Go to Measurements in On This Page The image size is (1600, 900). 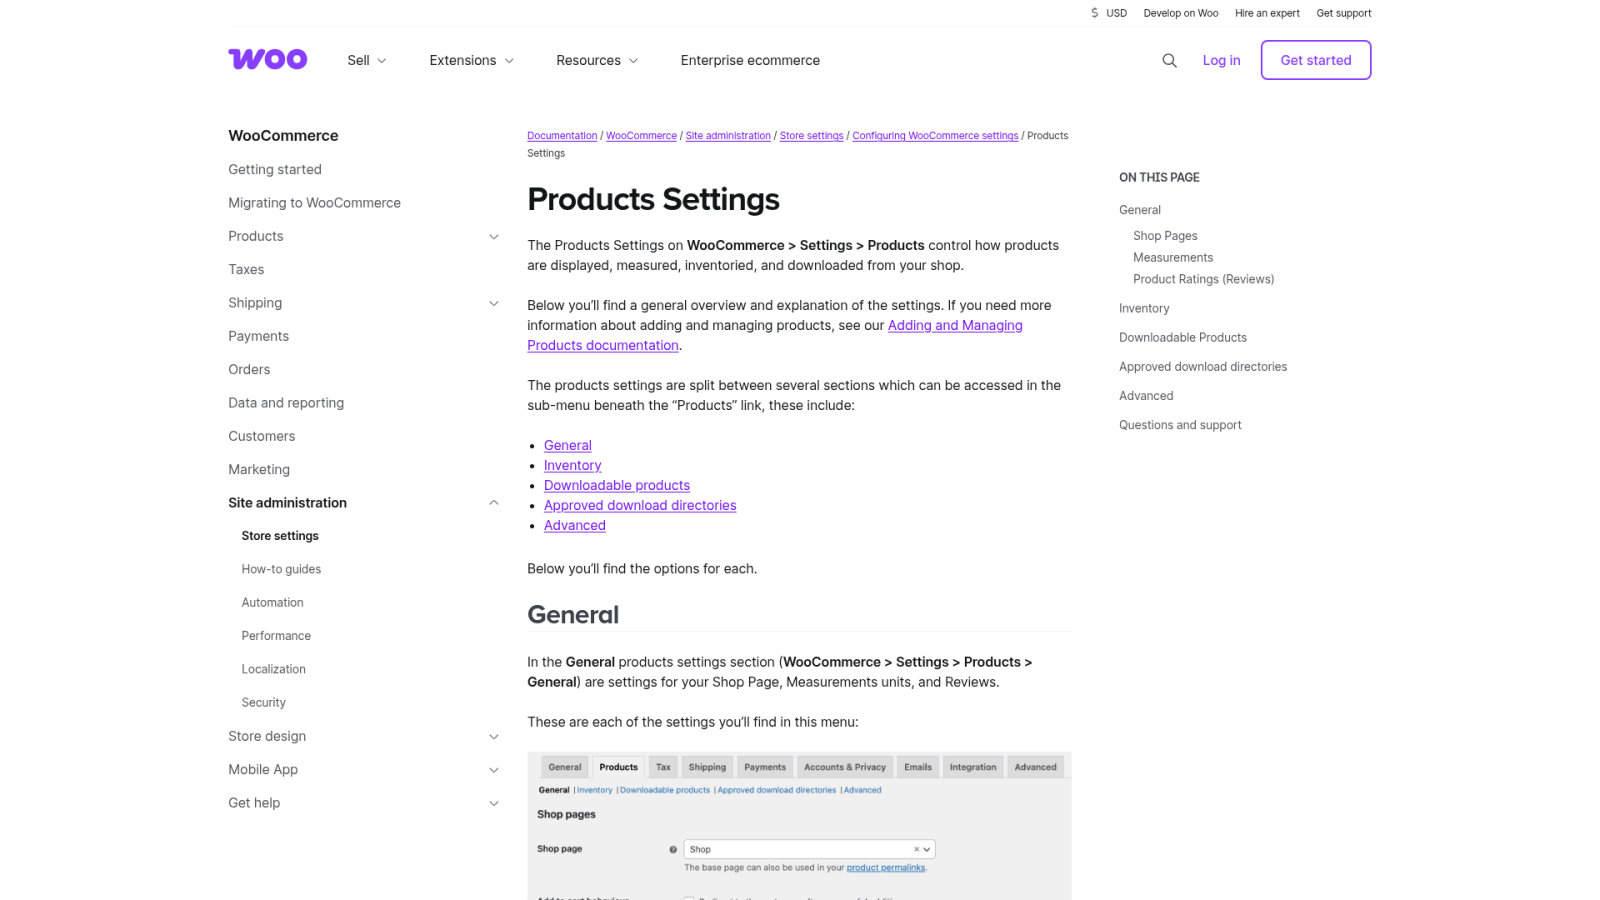click(x=1173, y=257)
